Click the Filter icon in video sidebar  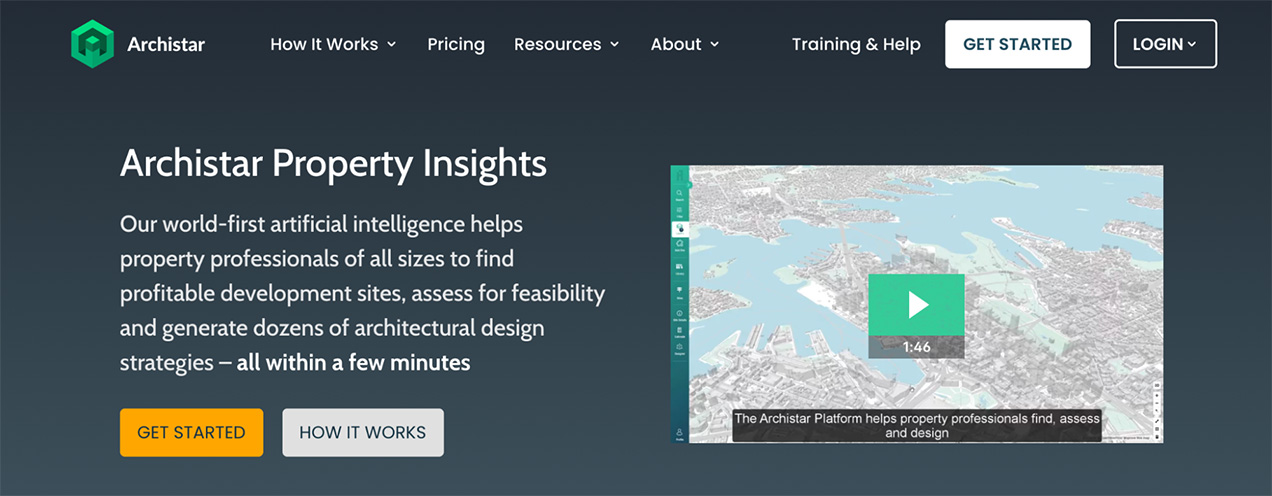coord(680,212)
